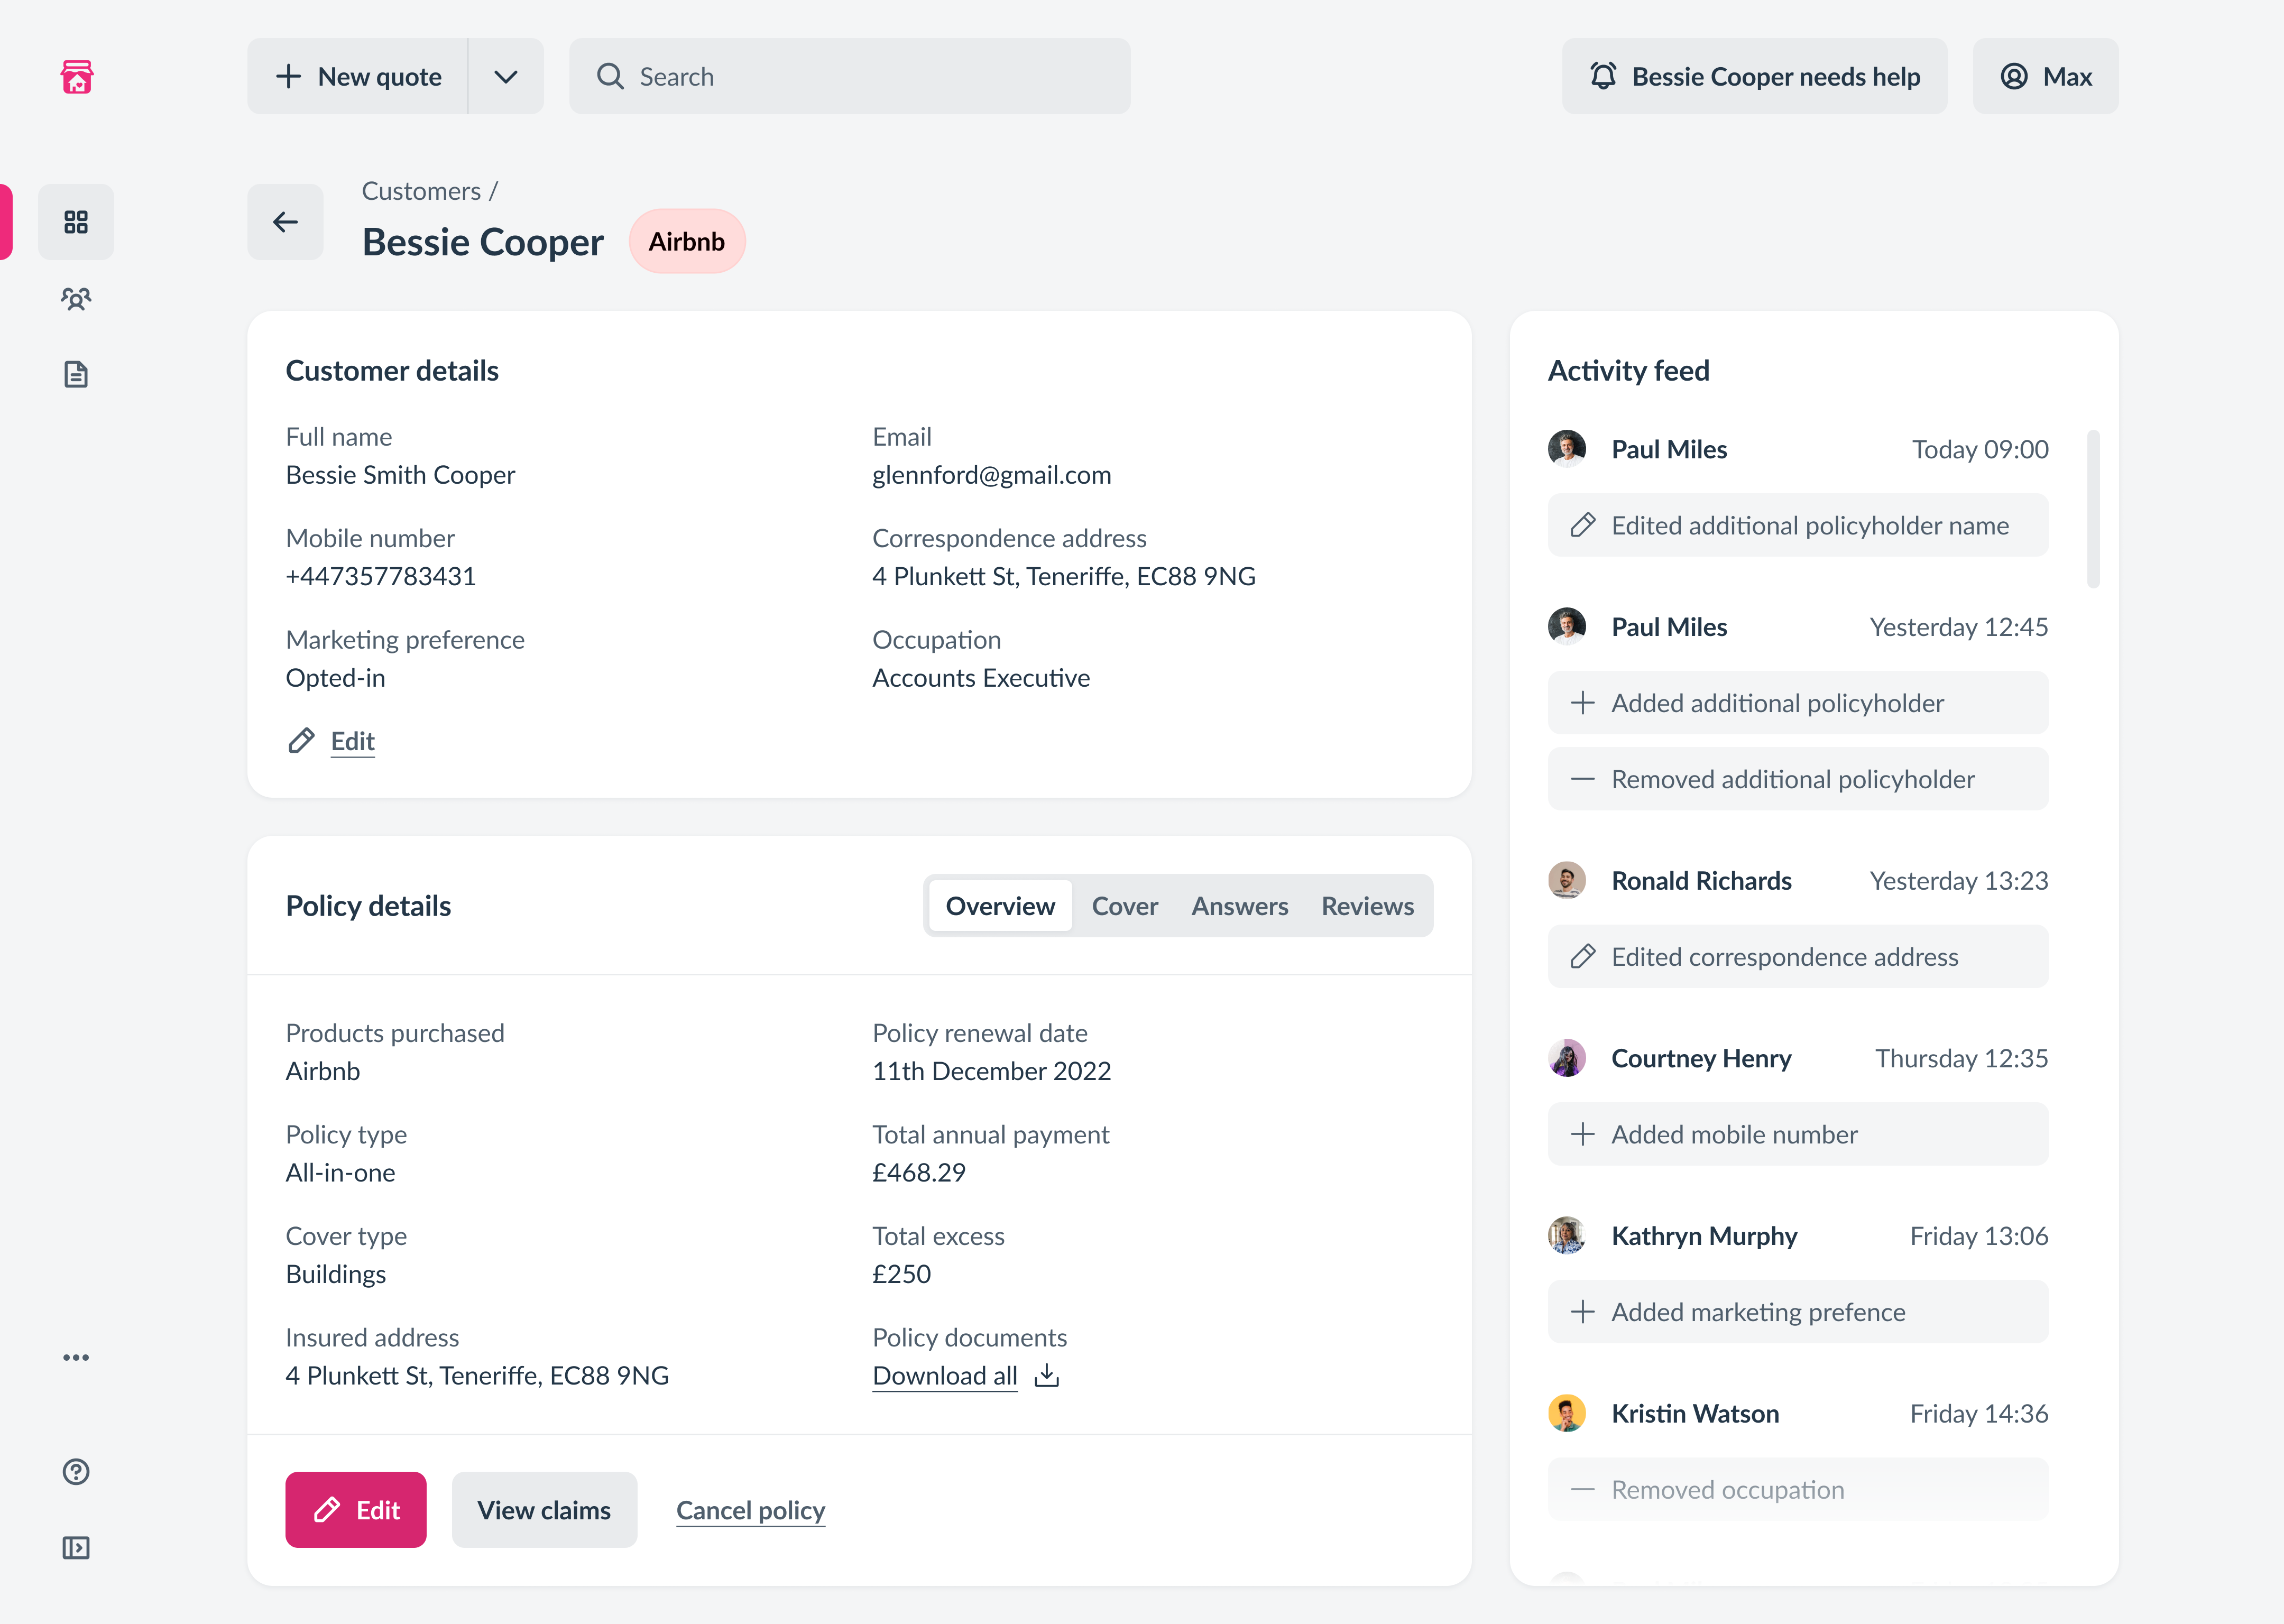Click the download icon beside Download all
Viewport: 2284px width, 1624px height.
click(x=1047, y=1375)
